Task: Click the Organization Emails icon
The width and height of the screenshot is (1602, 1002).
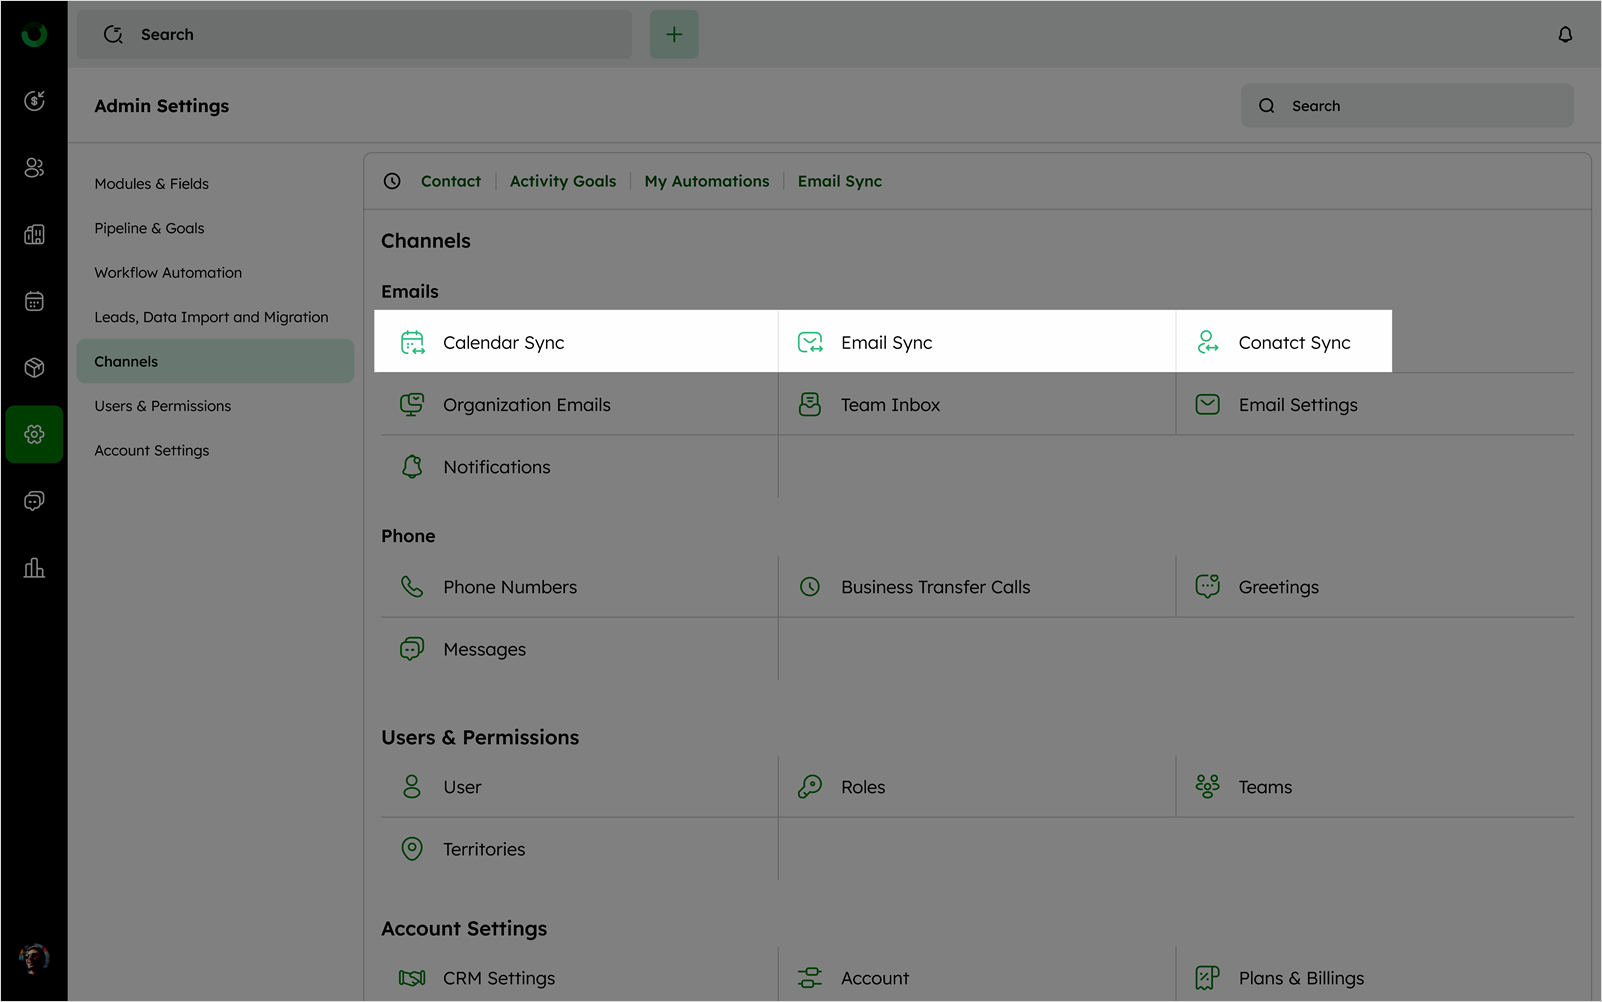Action: point(412,404)
